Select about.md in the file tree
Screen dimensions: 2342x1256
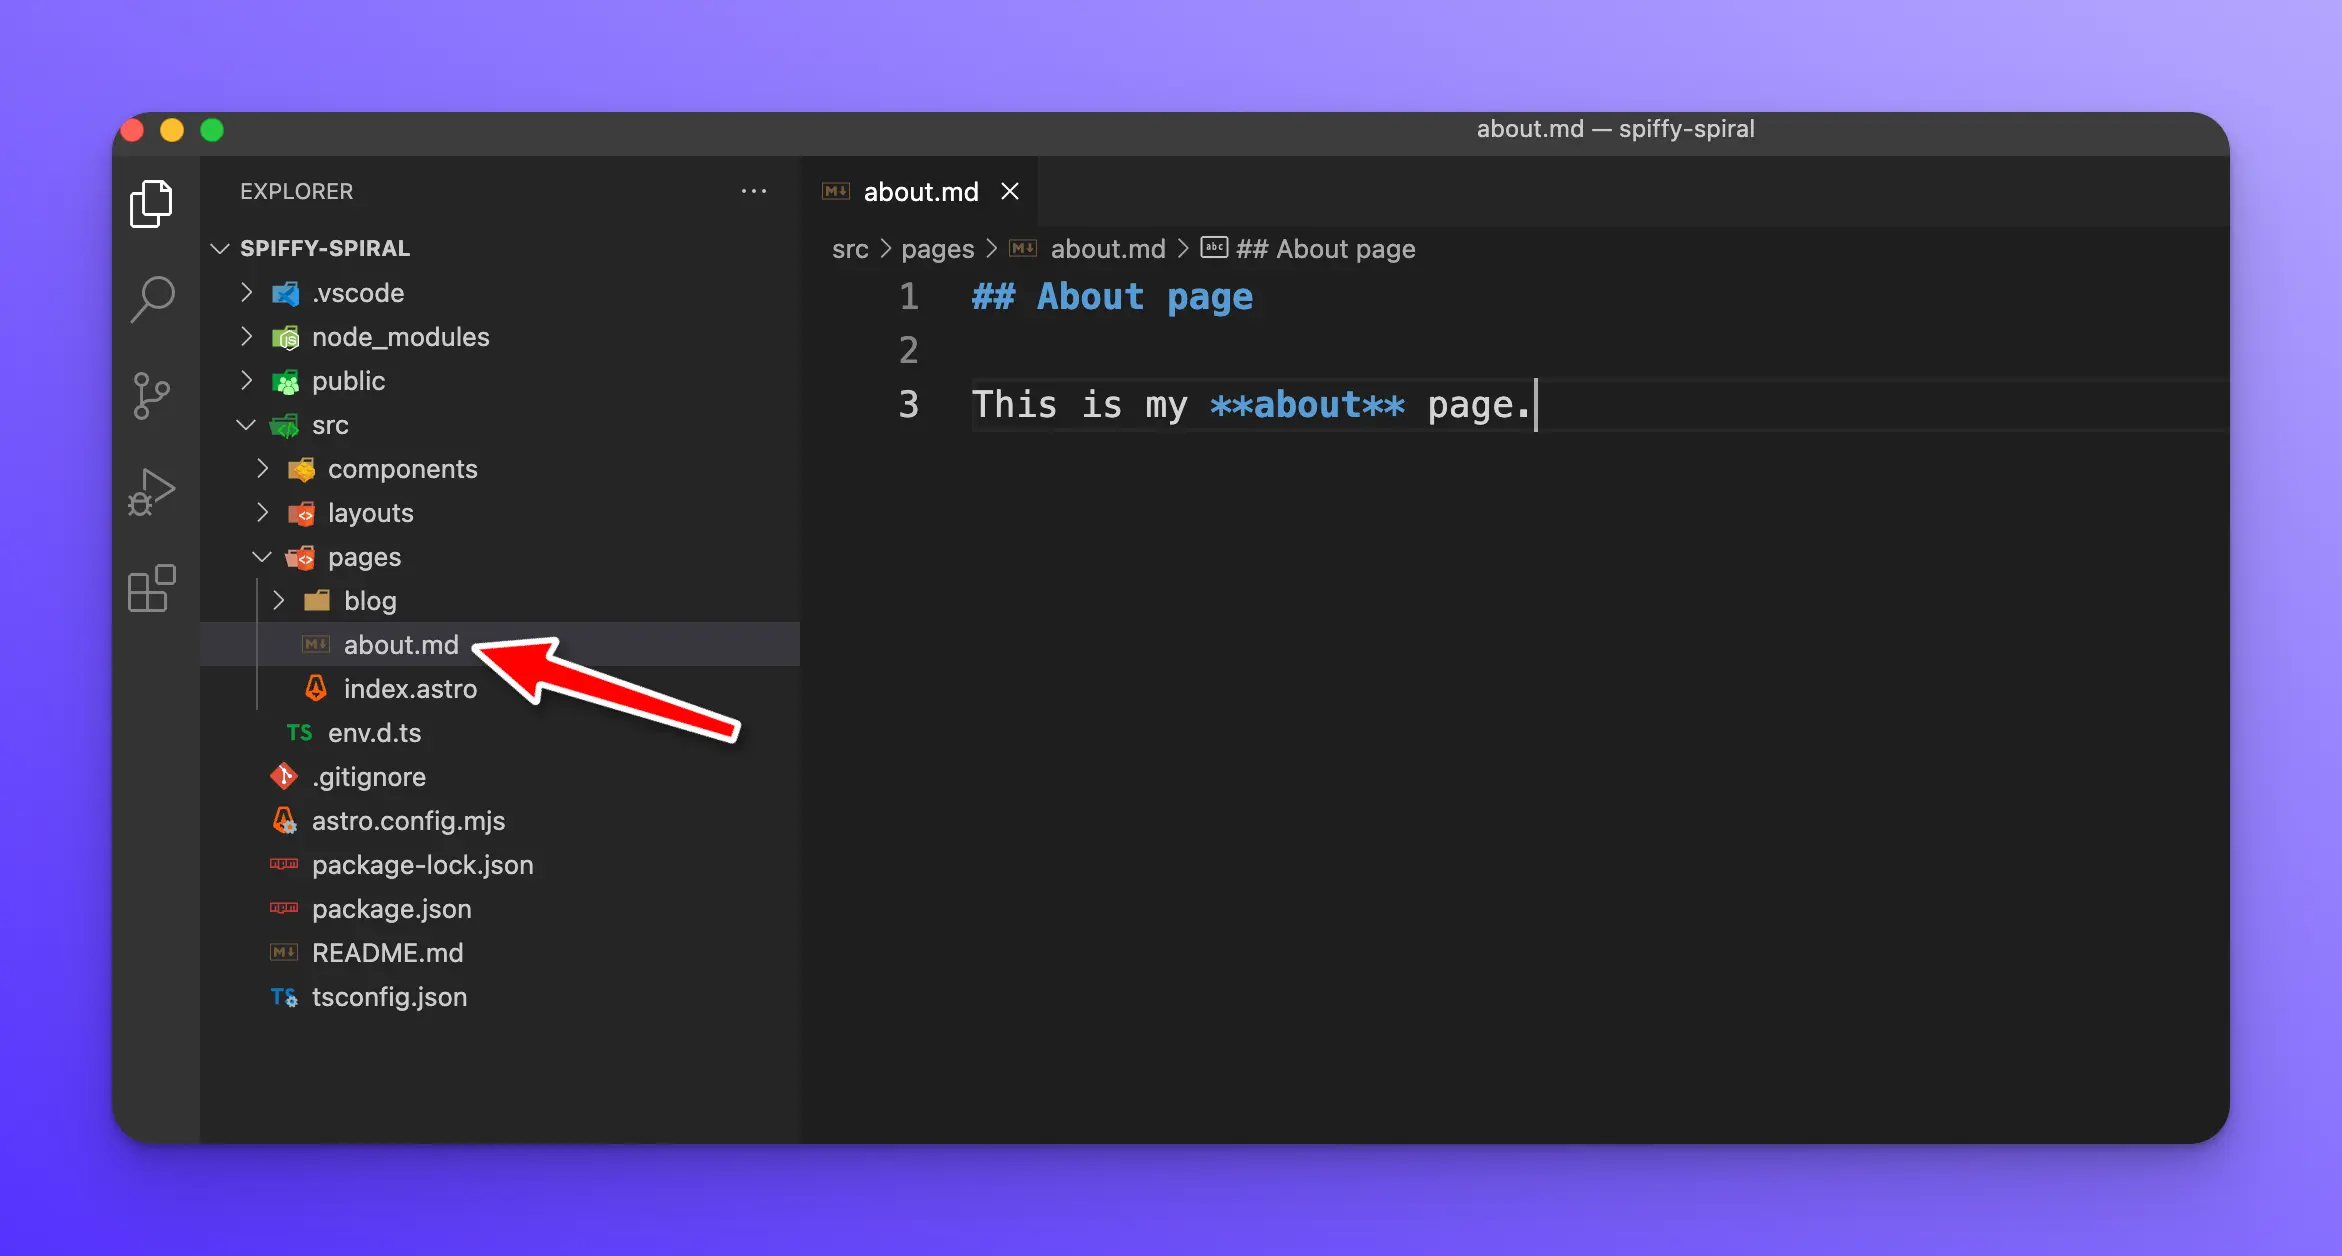click(401, 644)
